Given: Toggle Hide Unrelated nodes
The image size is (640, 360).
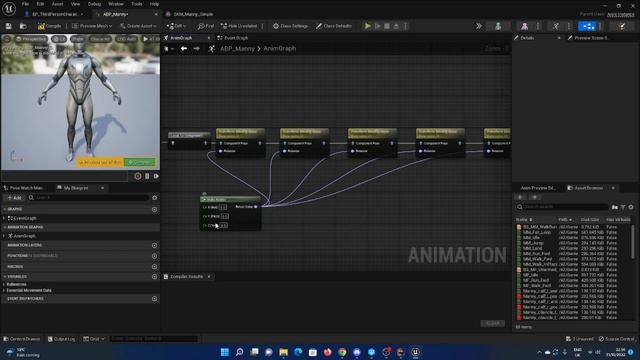Looking at the screenshot, I should [x=239, y=26].
